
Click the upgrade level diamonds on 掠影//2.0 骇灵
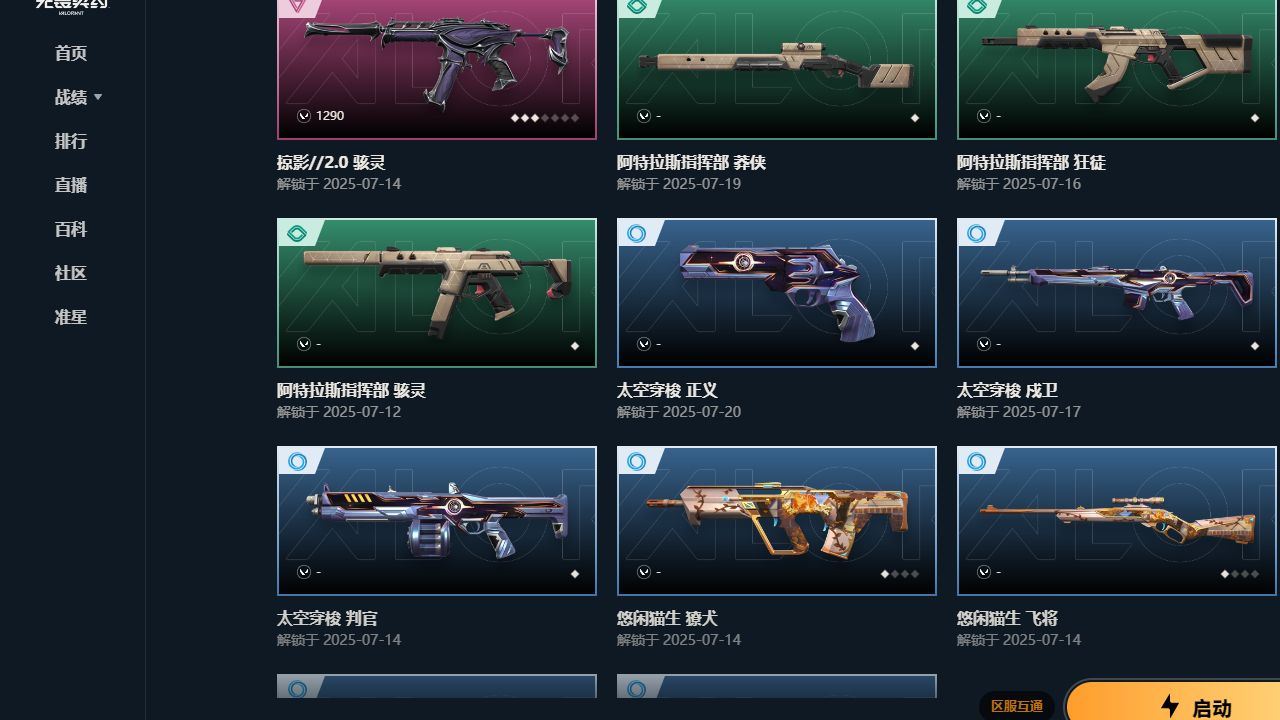545,118
